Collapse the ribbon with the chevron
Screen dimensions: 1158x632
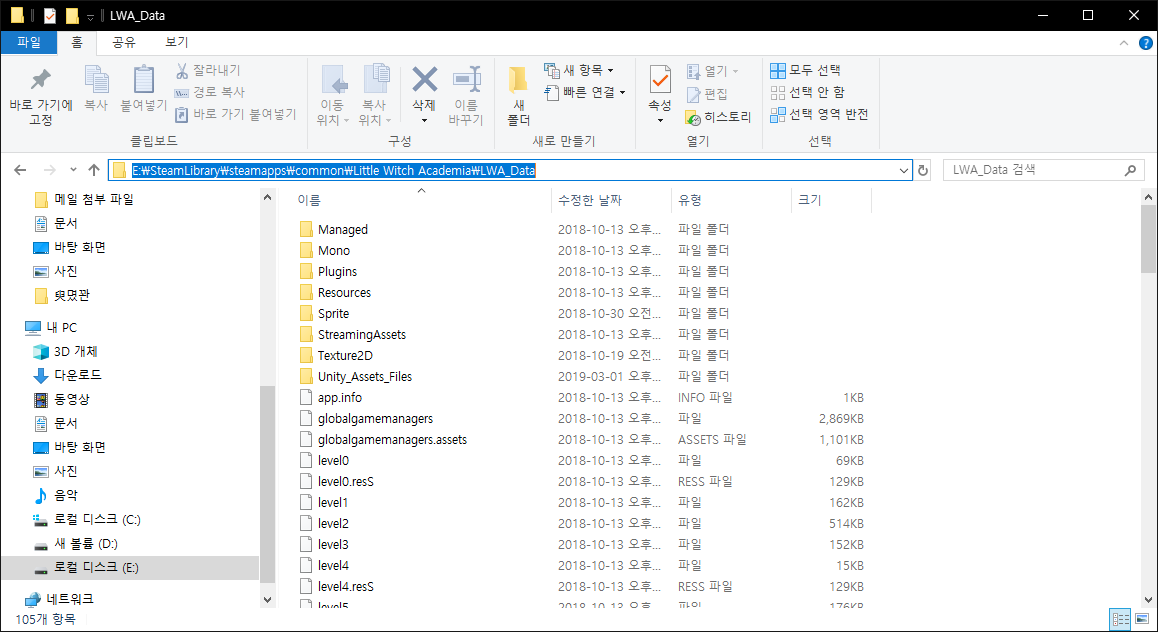[1124, 43]
